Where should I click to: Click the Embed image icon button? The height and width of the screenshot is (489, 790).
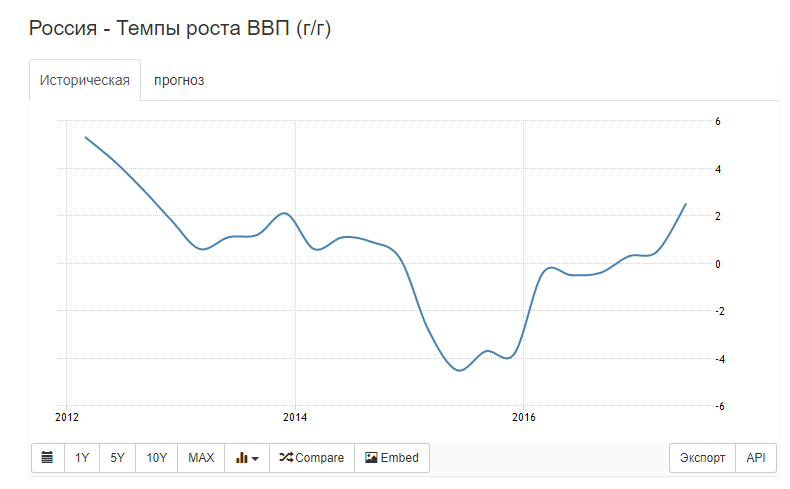point(392,458)
